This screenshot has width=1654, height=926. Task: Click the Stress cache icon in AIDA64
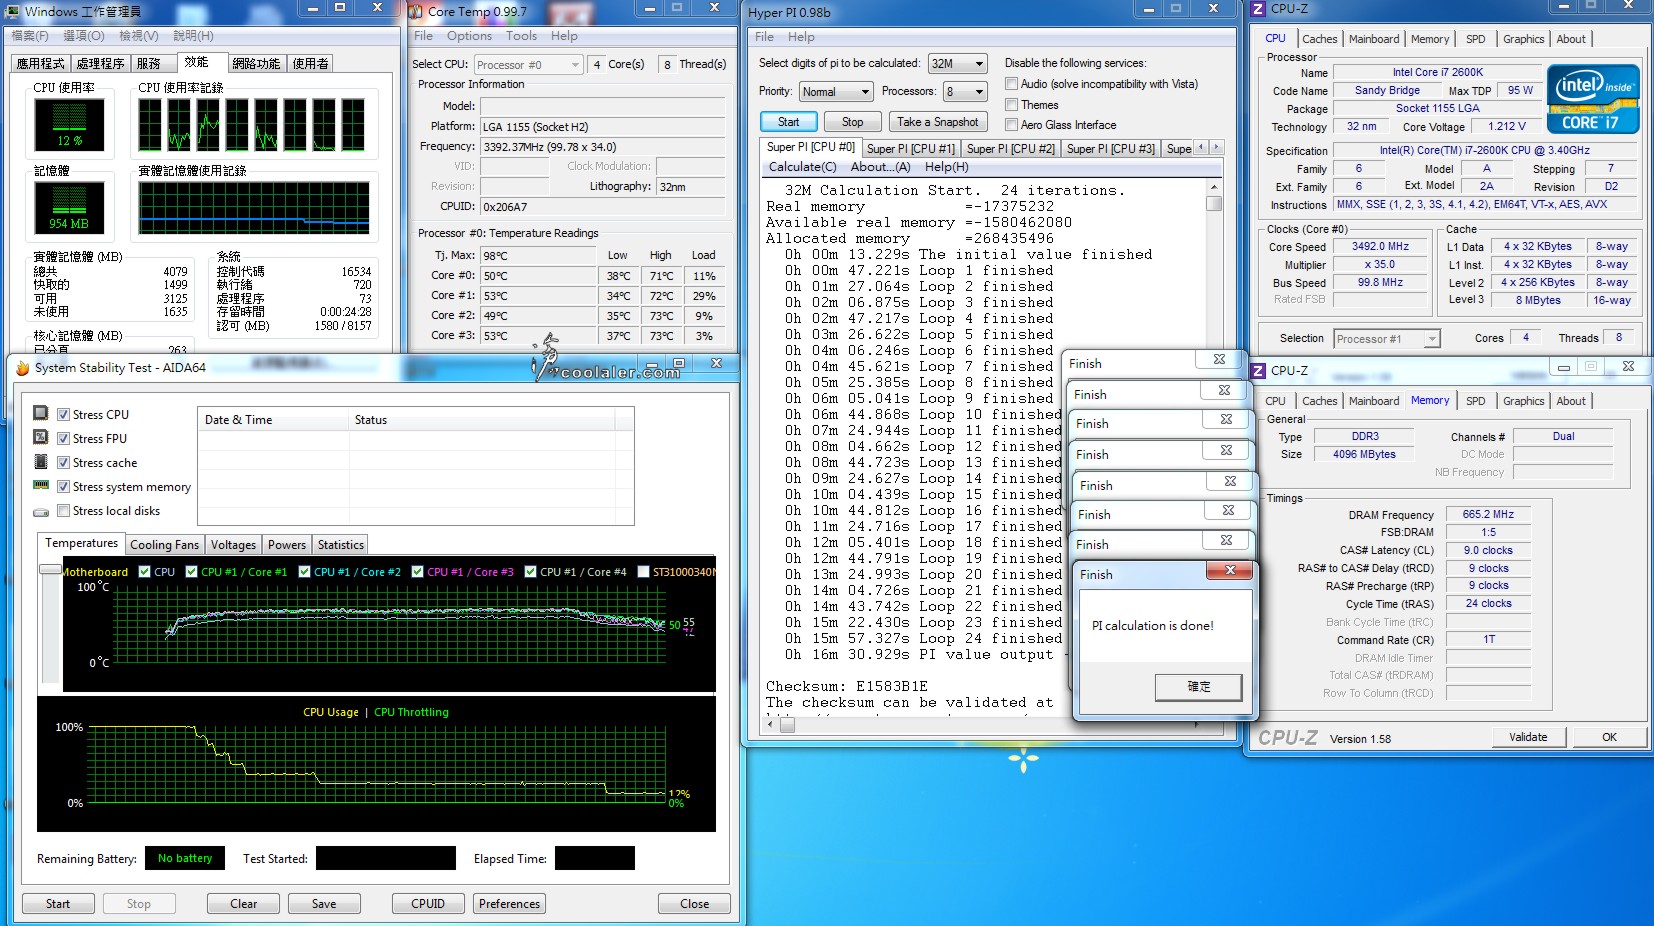pos(41,461)
